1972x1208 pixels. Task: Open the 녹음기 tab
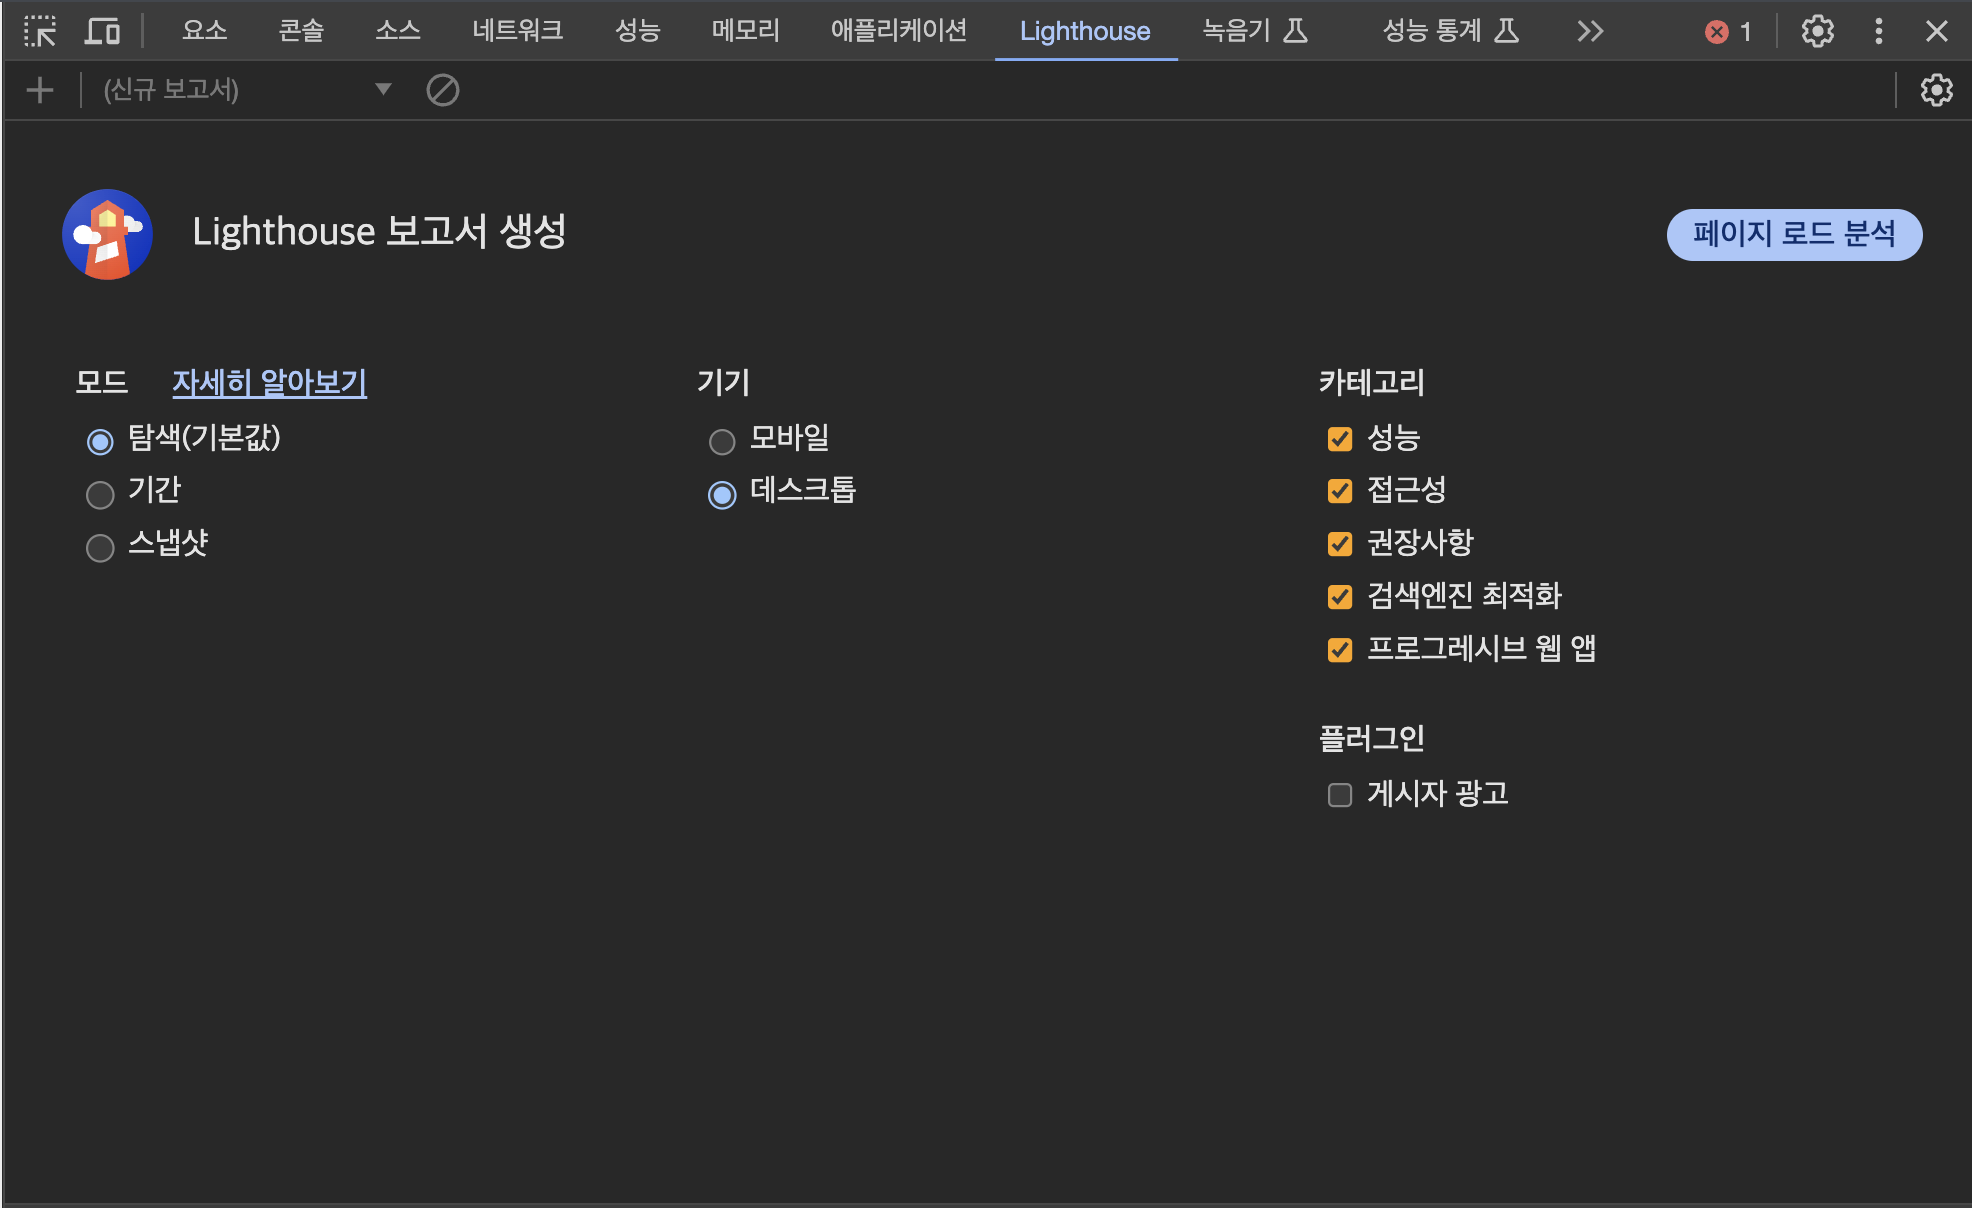[x=1255, y=31]
